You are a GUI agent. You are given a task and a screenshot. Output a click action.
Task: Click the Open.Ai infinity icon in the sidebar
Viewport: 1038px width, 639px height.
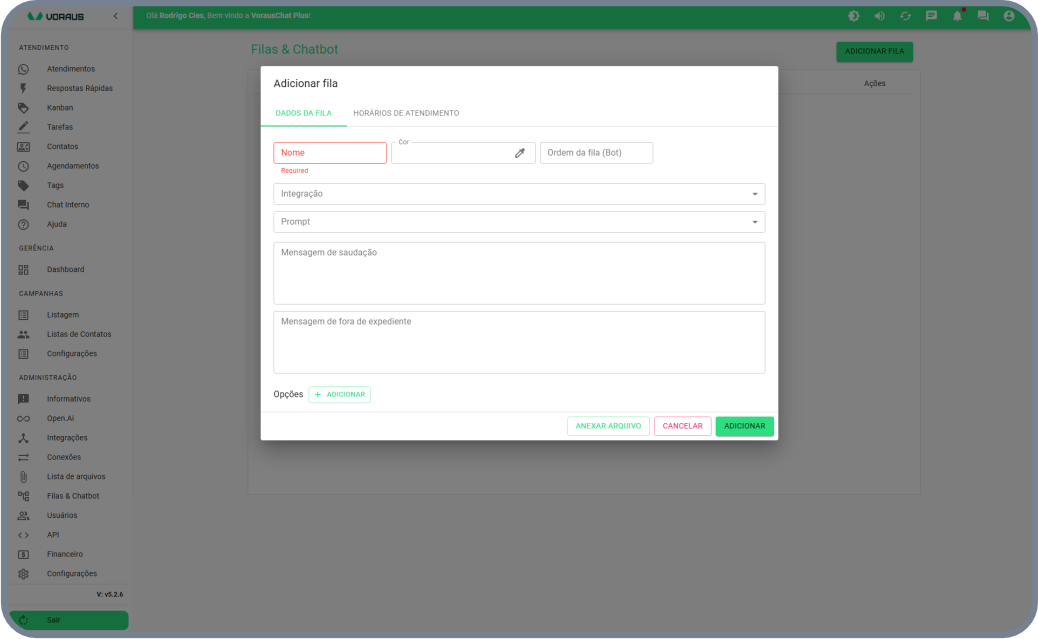pyautogui.click(x=24, y=418)
